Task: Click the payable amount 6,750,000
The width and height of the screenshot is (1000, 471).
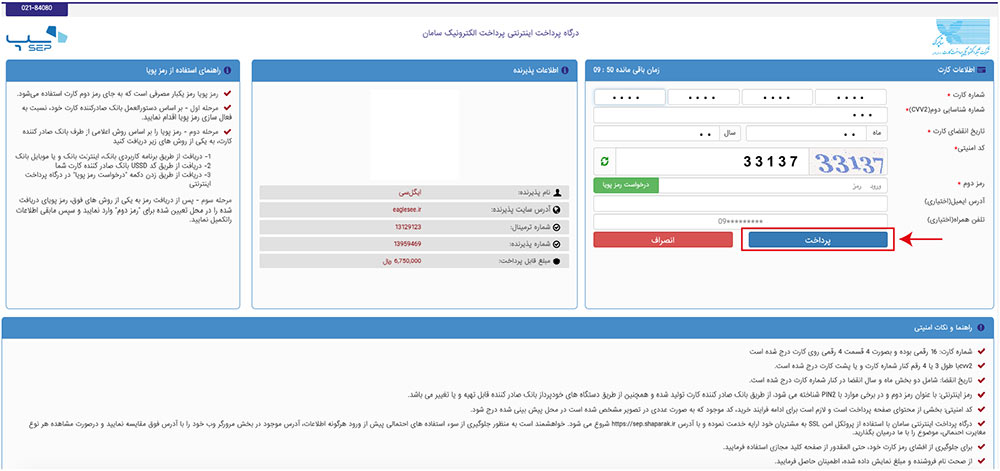Action: [408, 261]
